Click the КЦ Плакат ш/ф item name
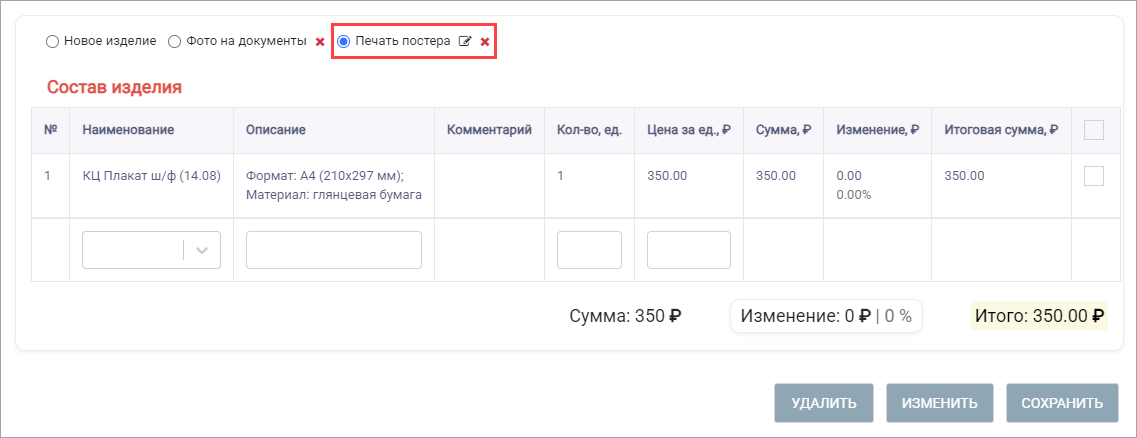 [152, 175]
